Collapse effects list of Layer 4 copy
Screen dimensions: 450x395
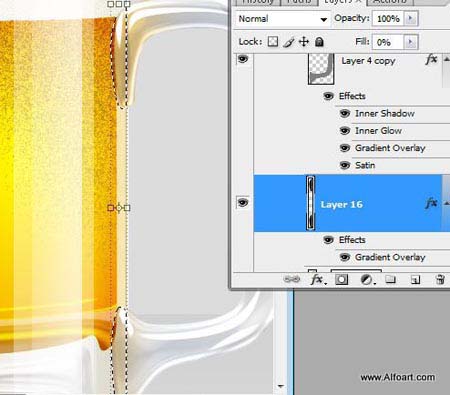click(446, 60)
